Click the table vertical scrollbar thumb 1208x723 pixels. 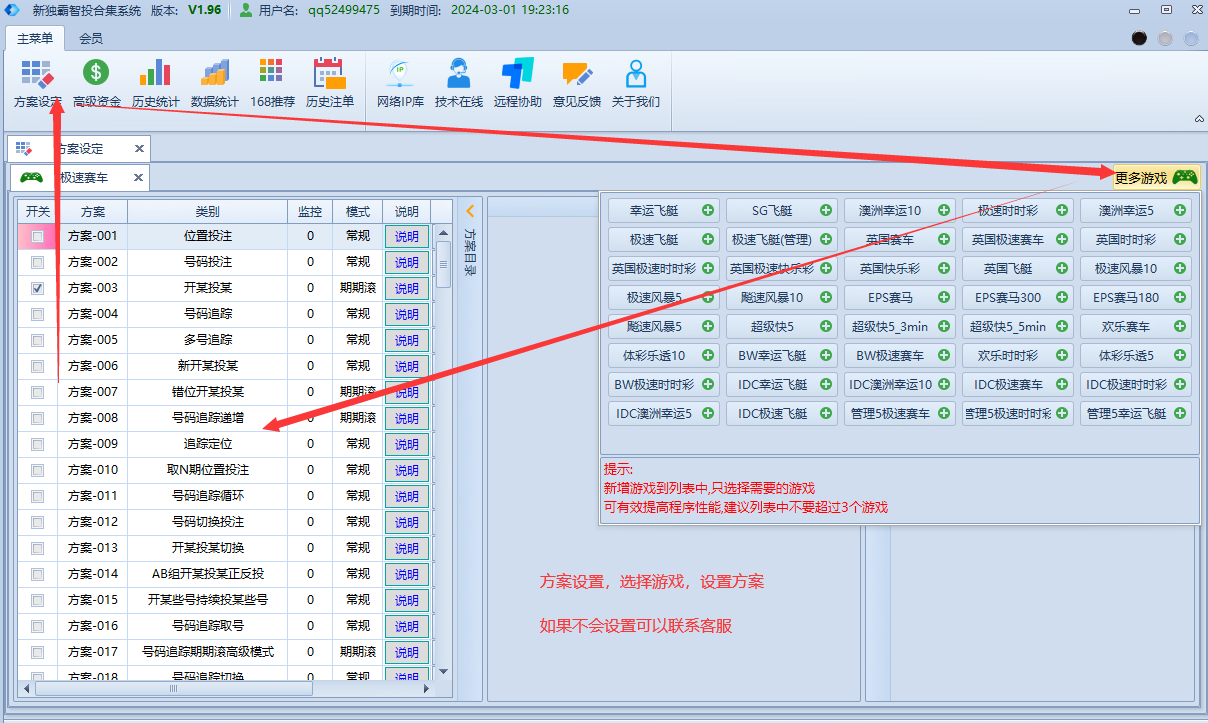442,264
